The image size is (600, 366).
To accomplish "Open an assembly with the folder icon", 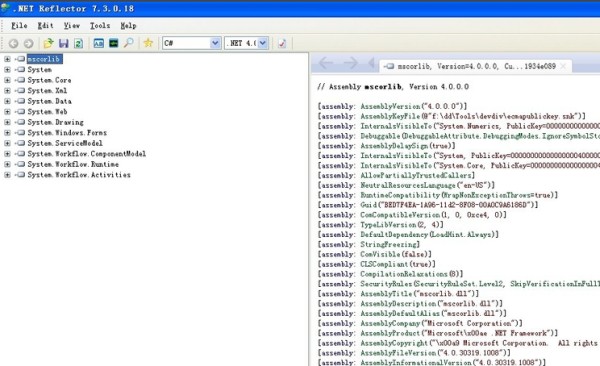I will pos(48,43).
